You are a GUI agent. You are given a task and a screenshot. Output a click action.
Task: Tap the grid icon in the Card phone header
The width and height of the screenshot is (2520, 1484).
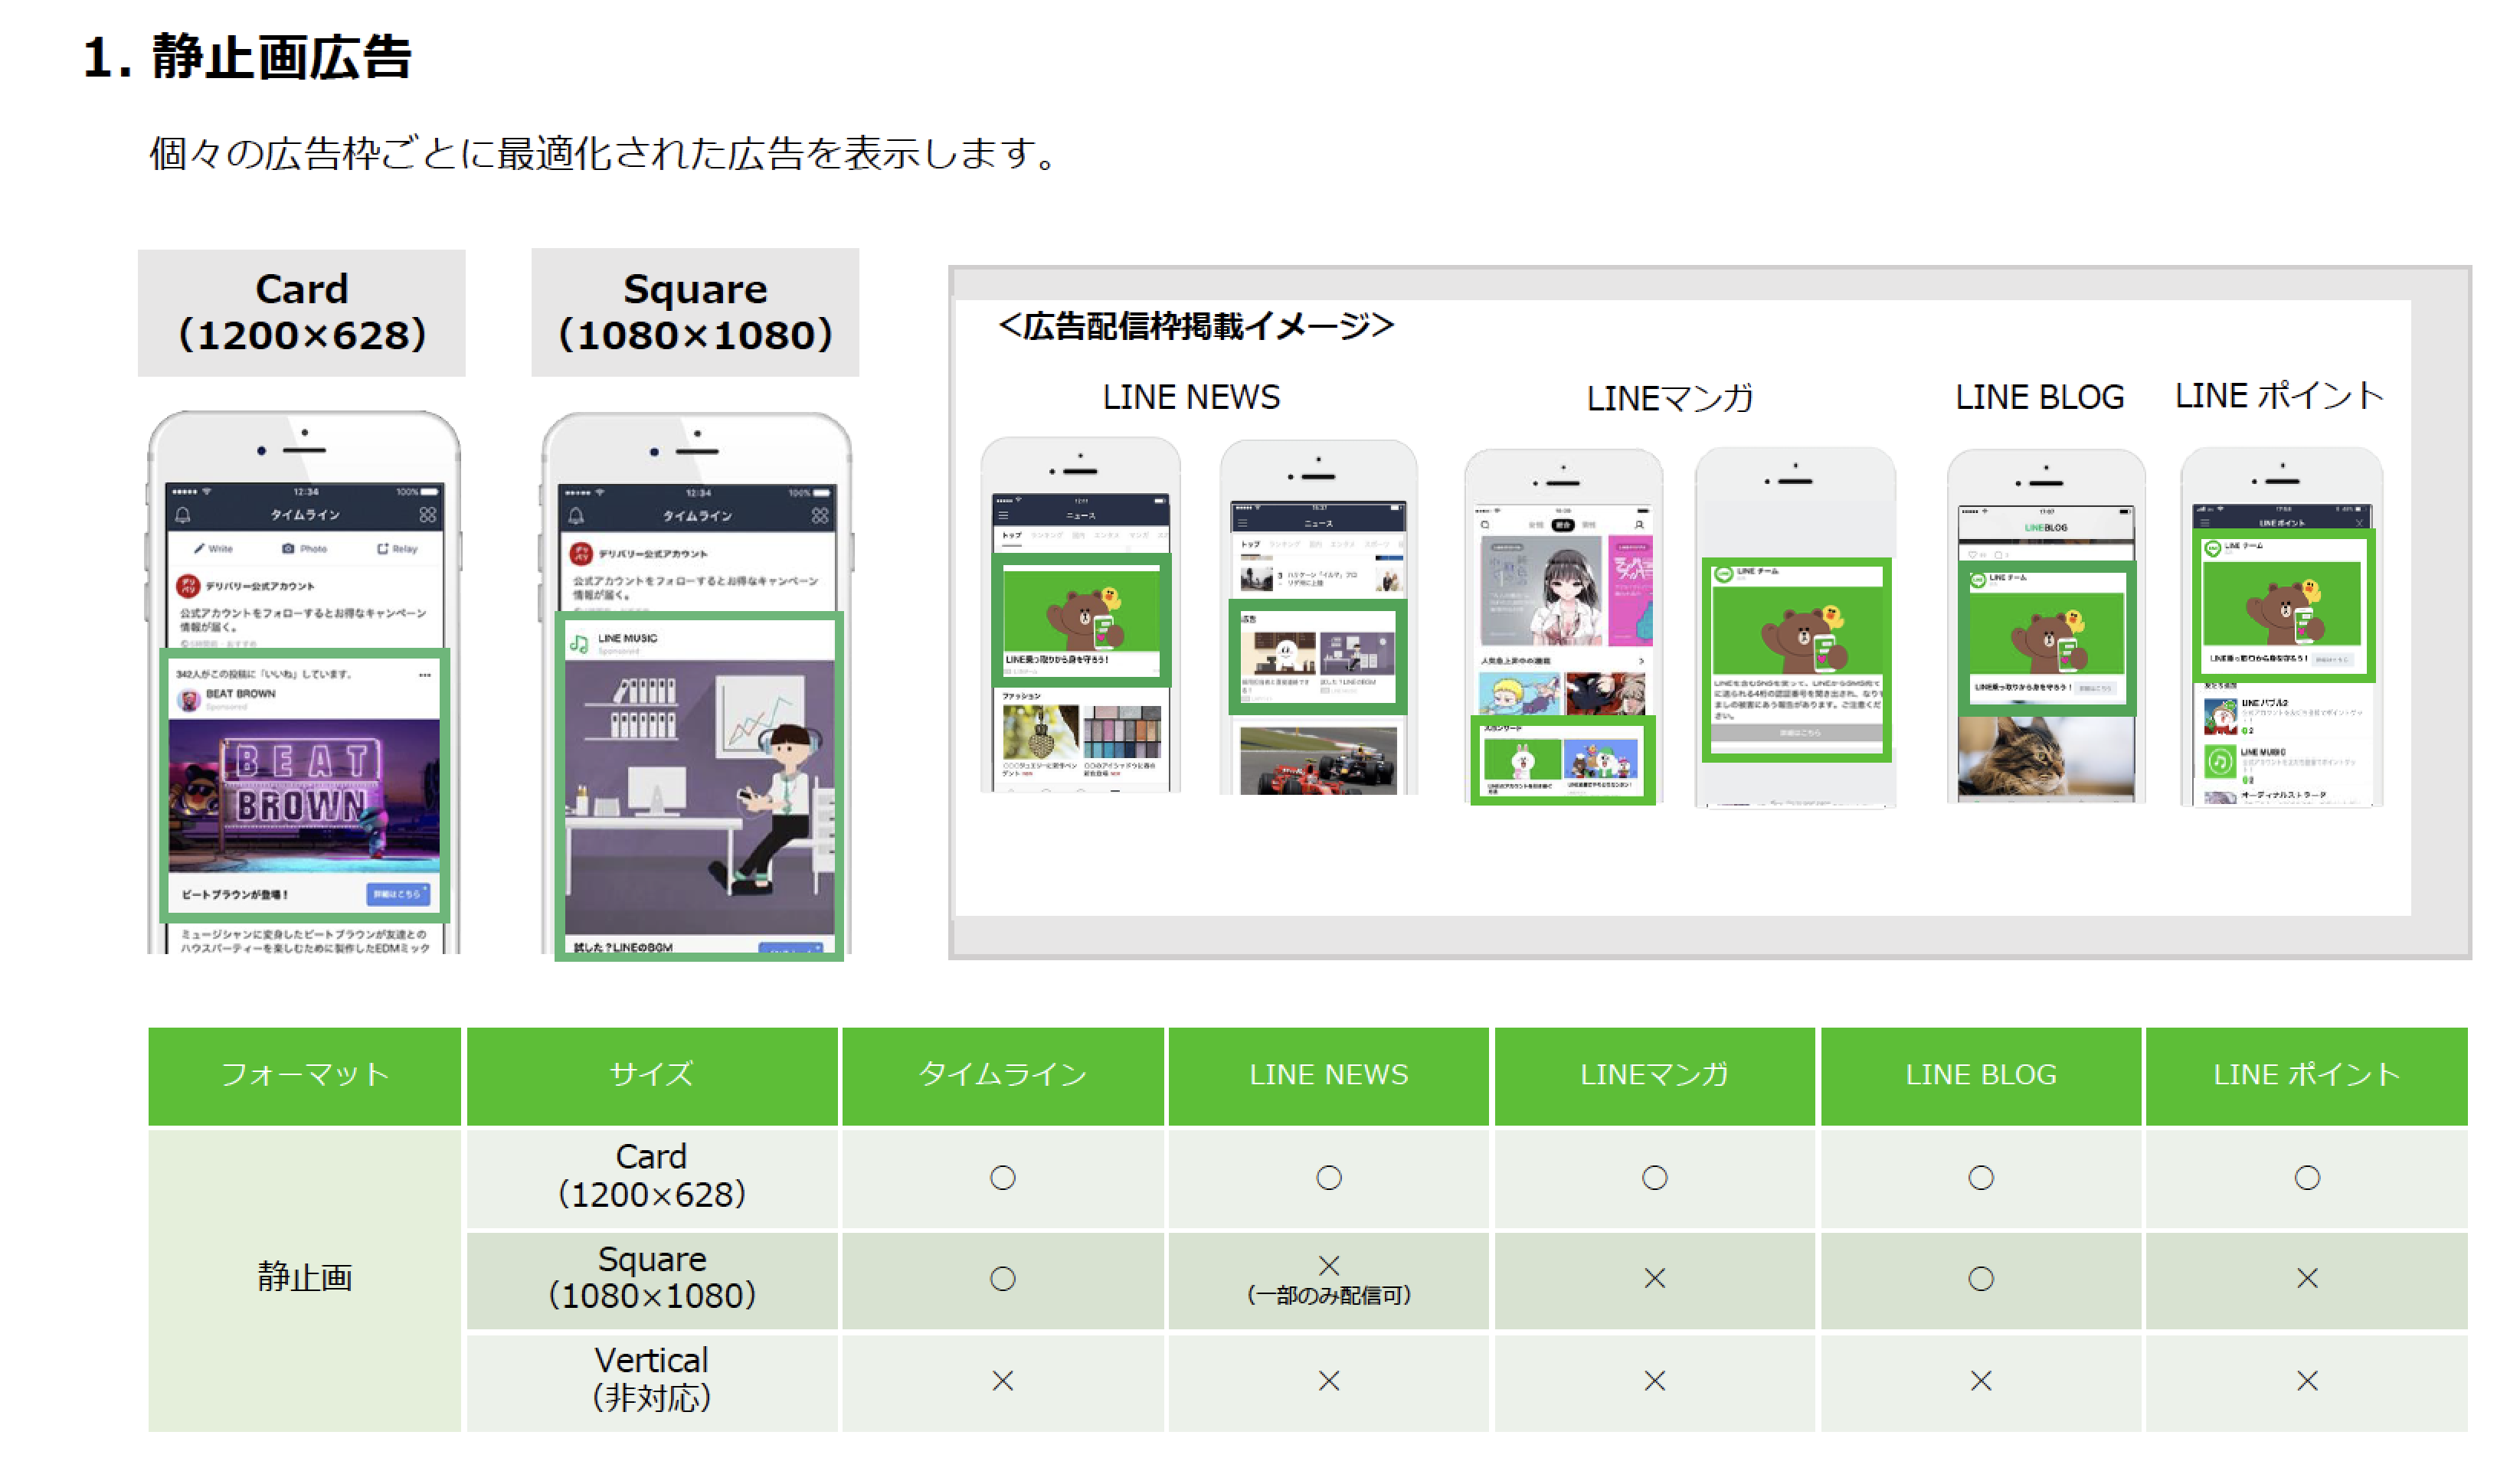click(428, 515)
